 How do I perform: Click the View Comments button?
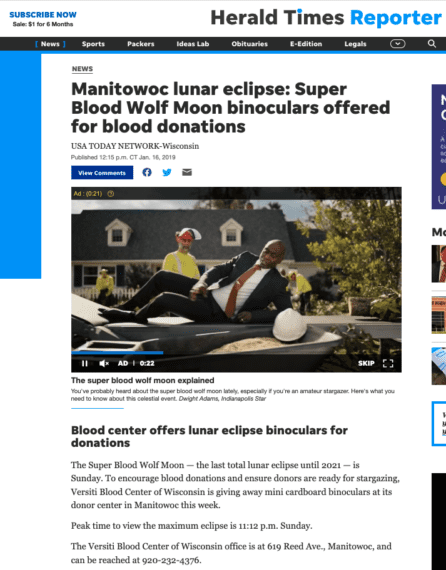[102, 173]
